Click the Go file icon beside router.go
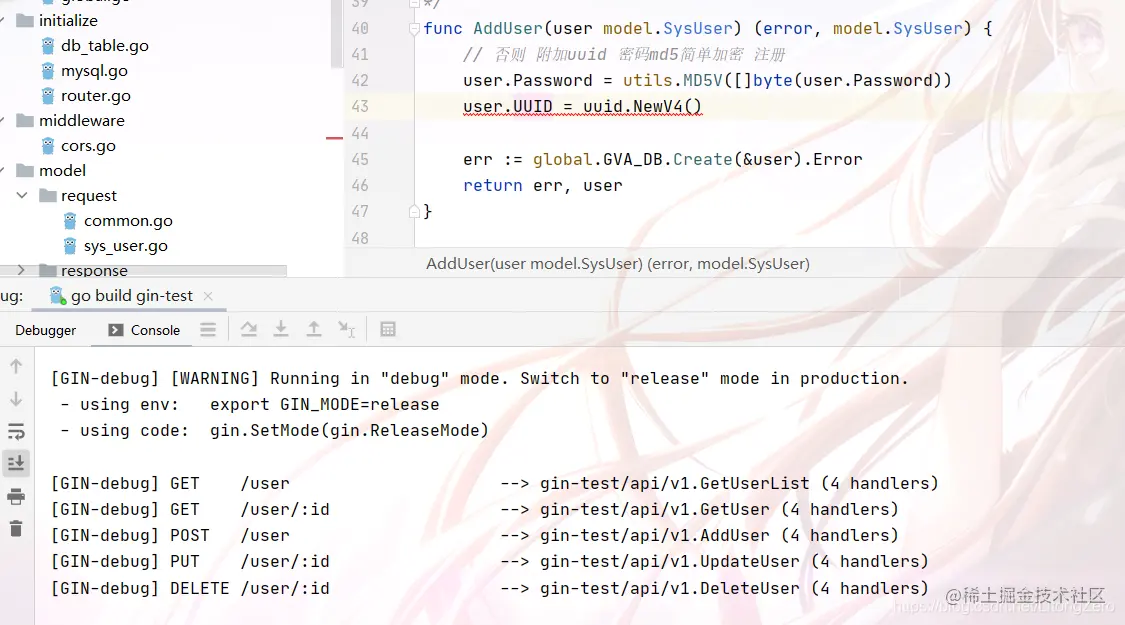This screenshot has width=1125, height=625. [x=48, y=95]
